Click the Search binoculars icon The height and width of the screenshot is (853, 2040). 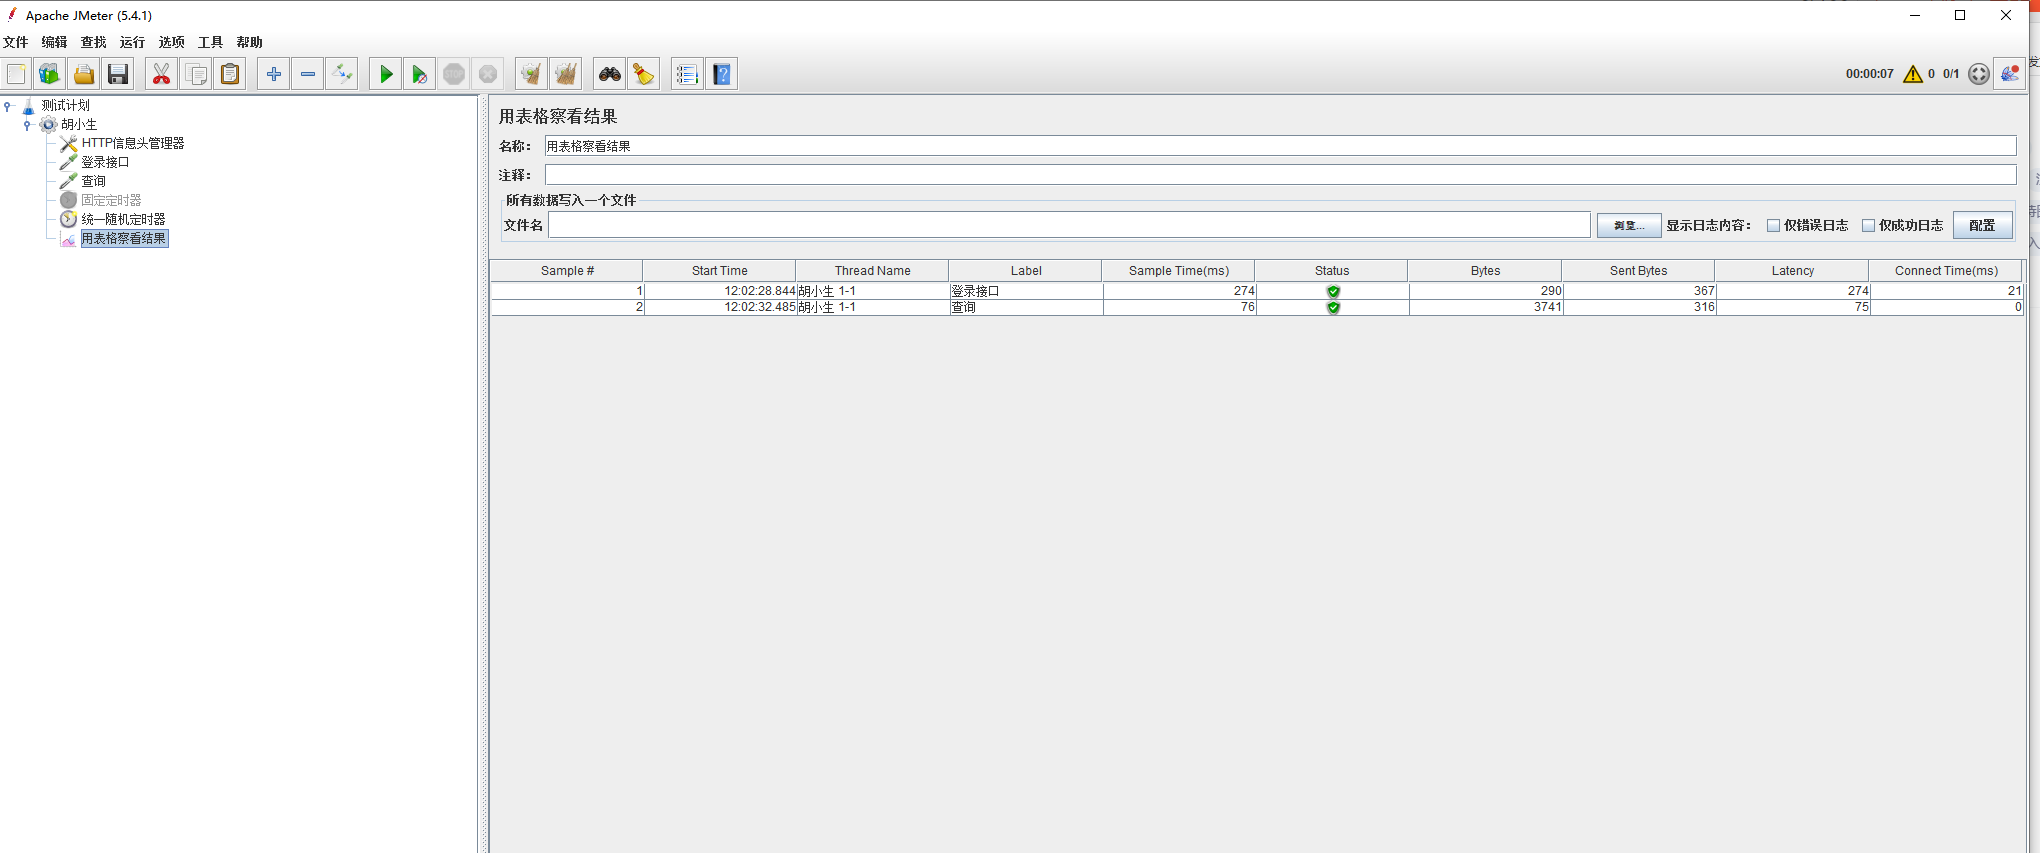click(x=609, y=74)
